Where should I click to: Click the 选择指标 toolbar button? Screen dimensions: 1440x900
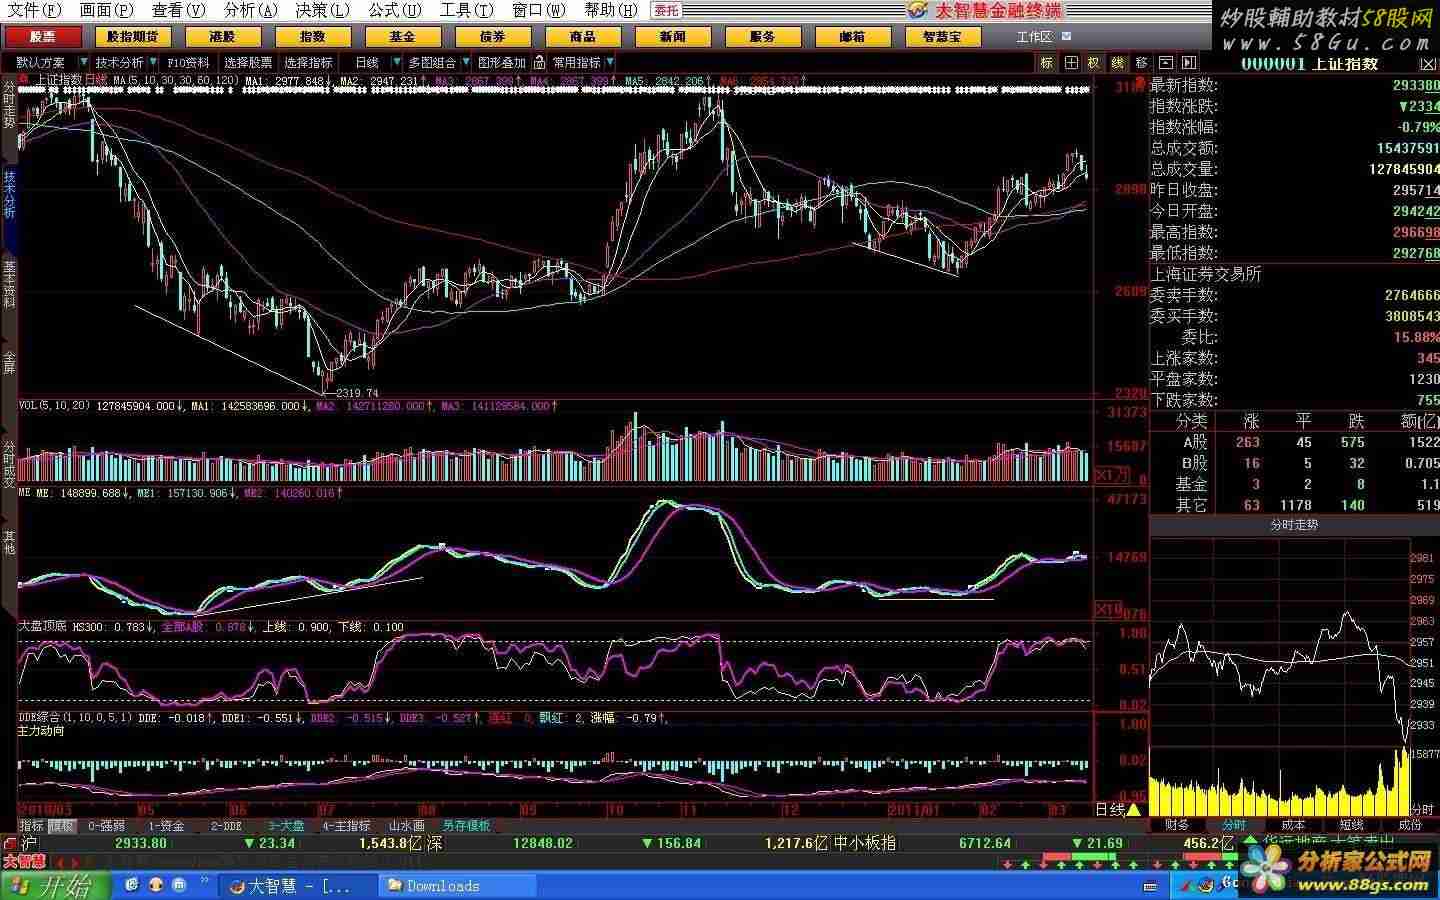click(x=309, y=62)
